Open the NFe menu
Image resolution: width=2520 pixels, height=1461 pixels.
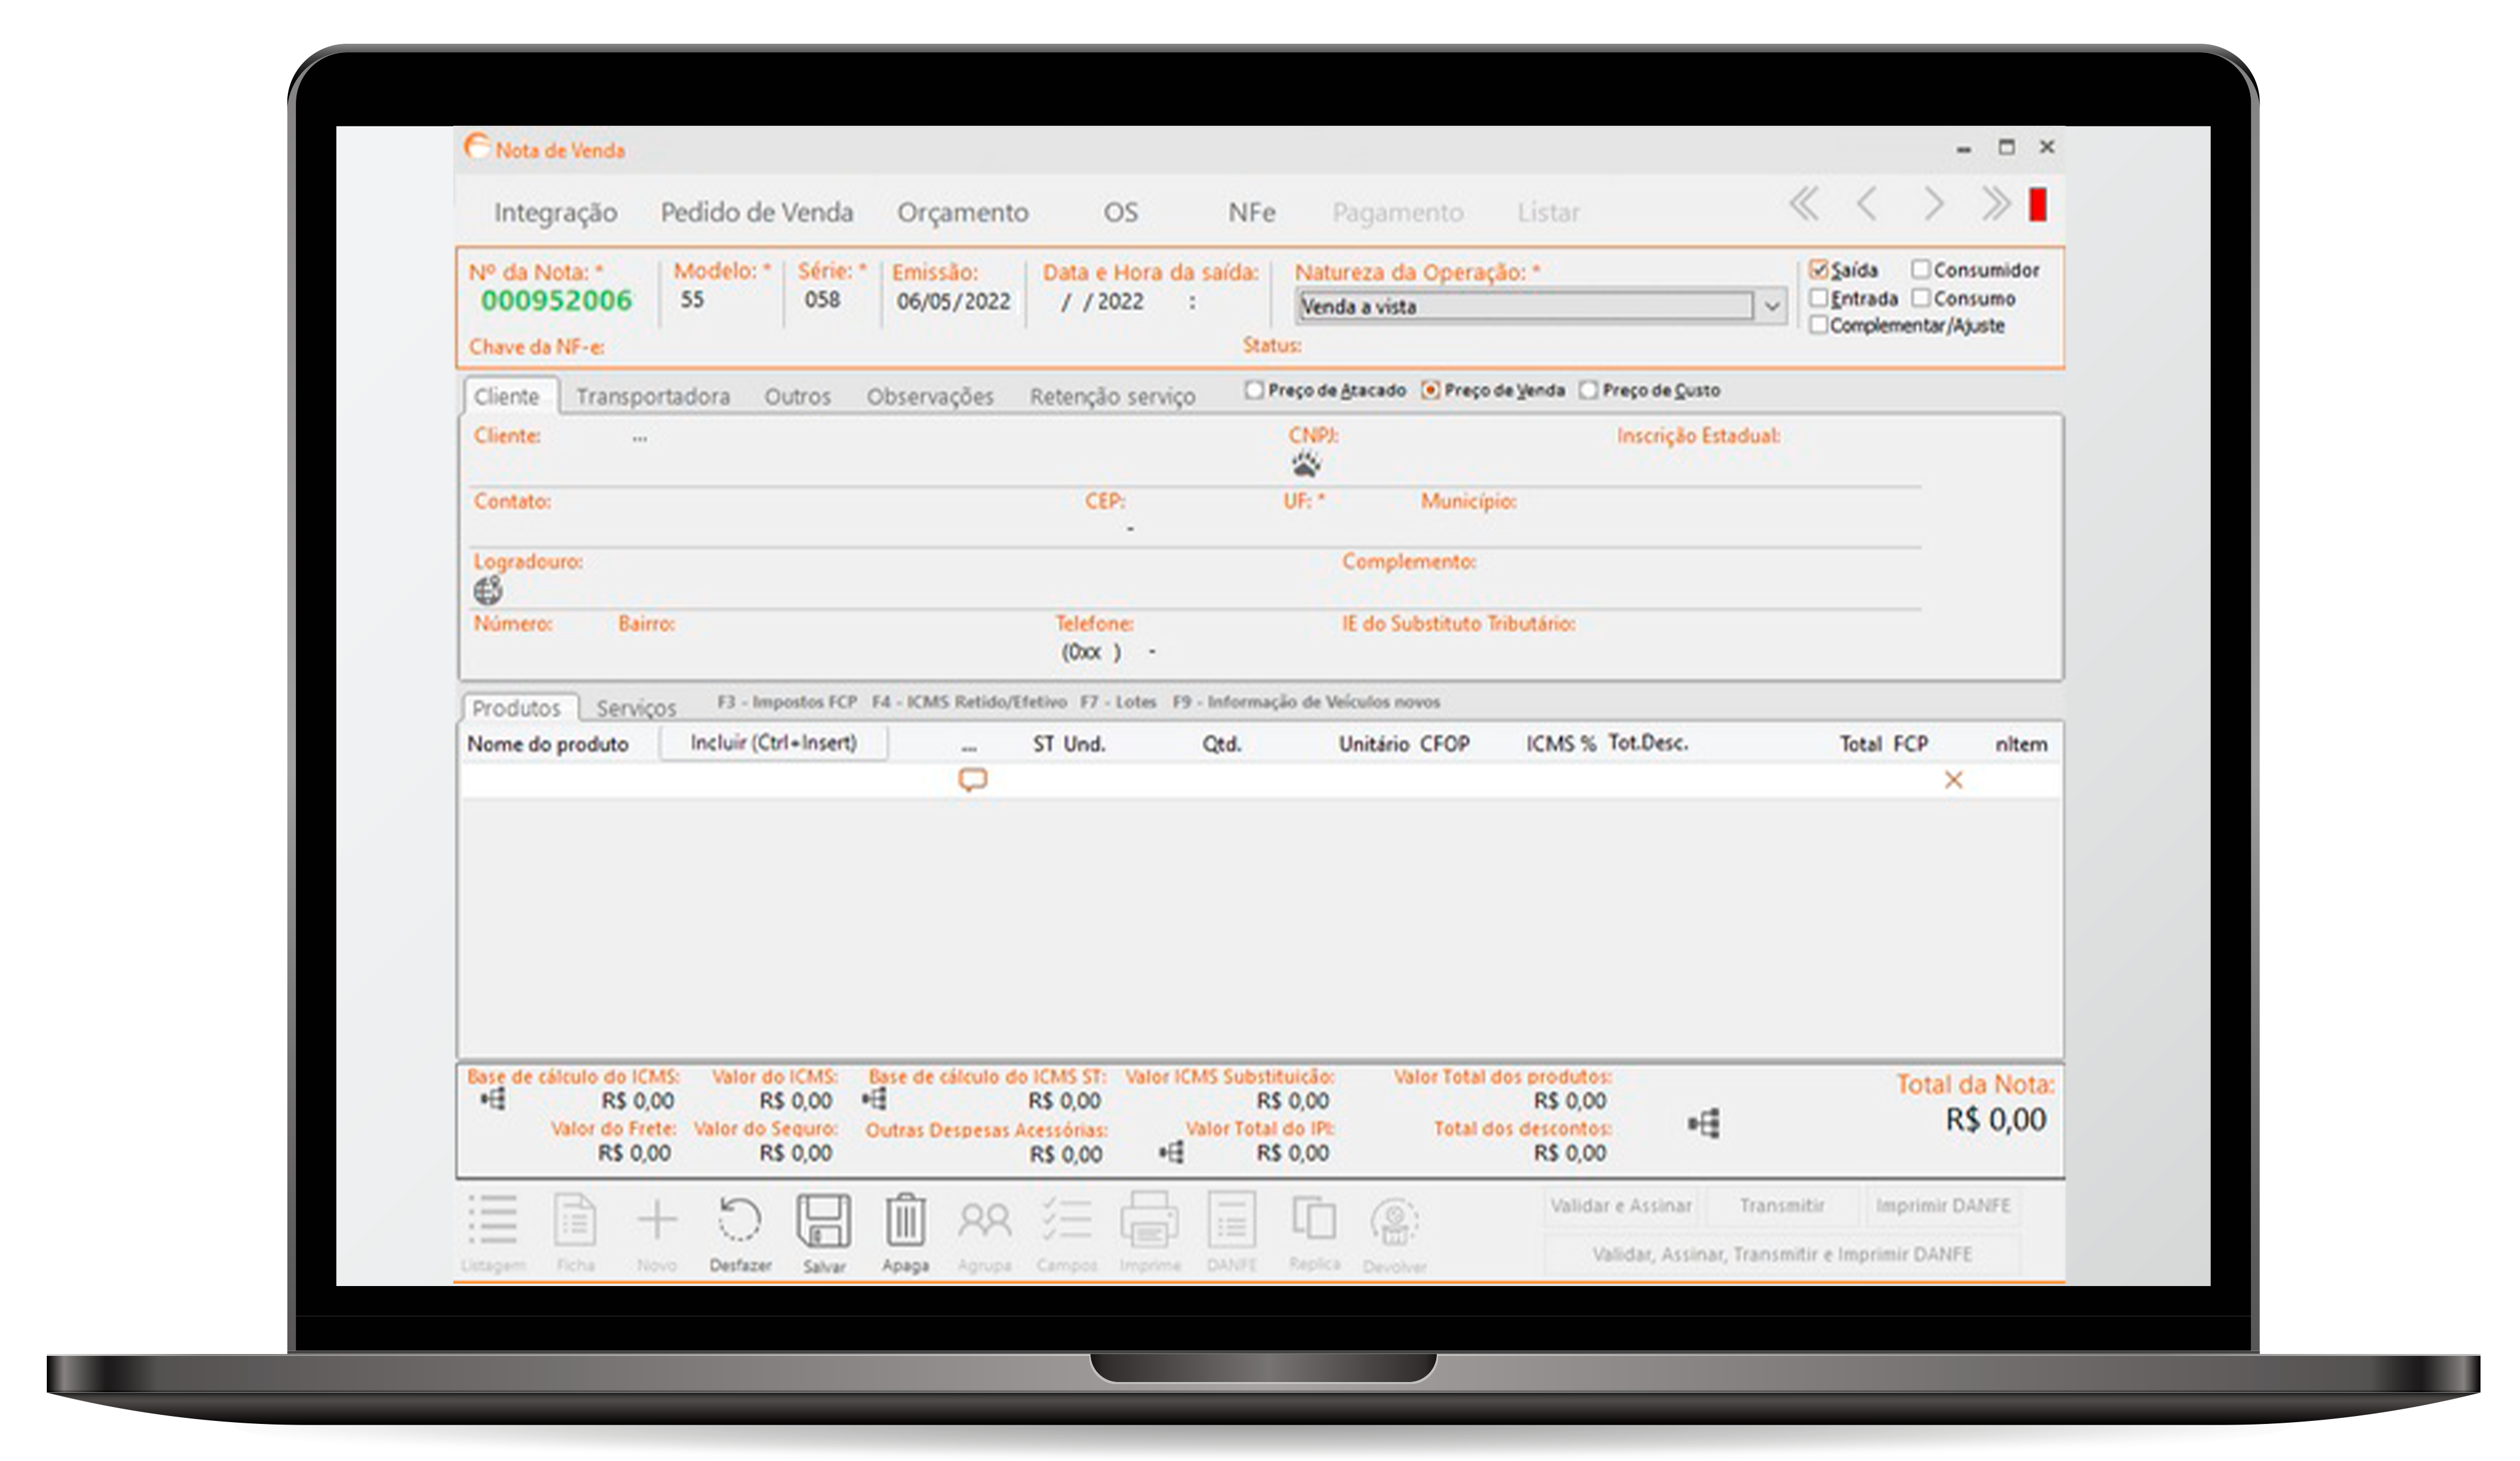point(1252,212)
